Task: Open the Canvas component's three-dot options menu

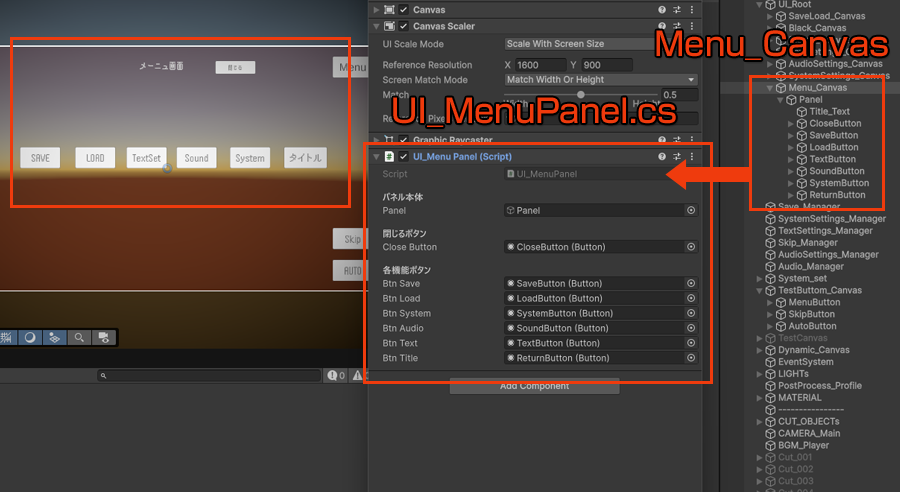Action: click(692, 9)
